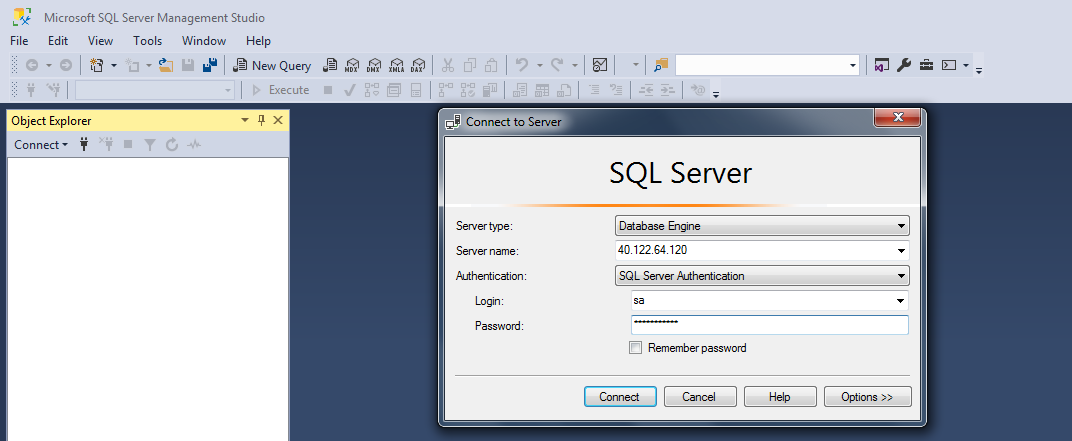Image resolution: width=1072 pixels, height=441 pixels.
Task: Click the Find in Files icon
Action: coord(660,66)
